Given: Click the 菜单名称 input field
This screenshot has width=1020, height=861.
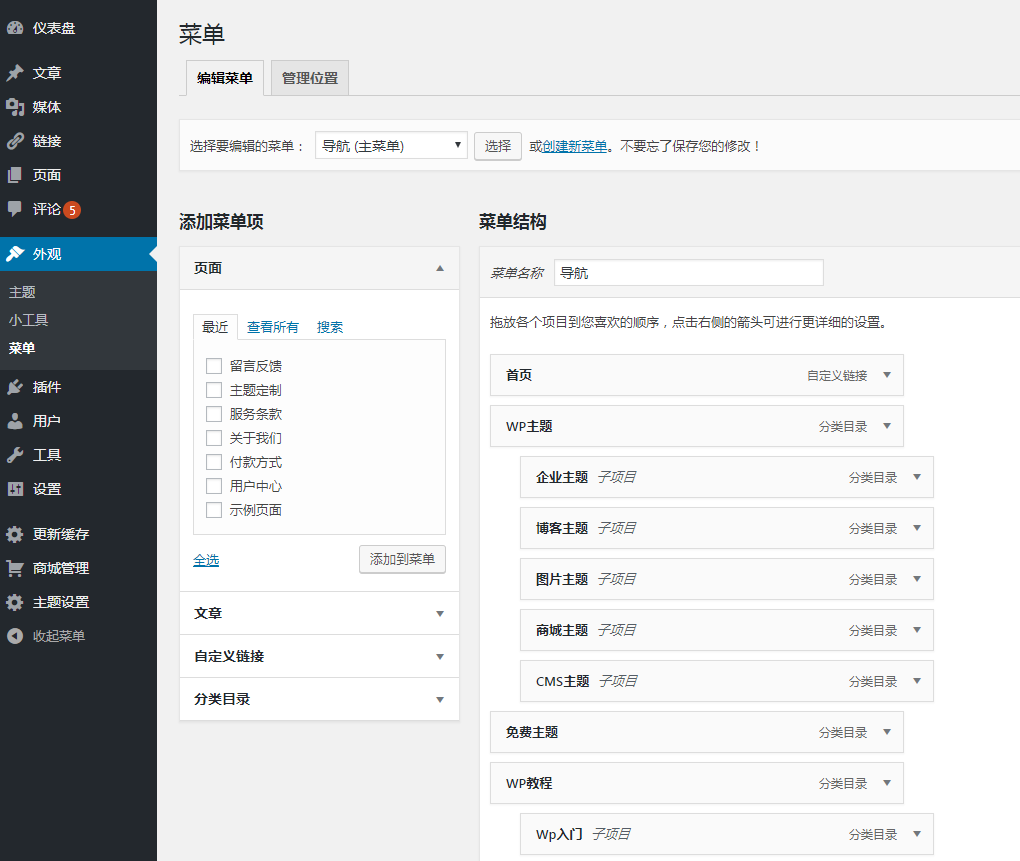Looking at the screenshot, I should point(689,272).
